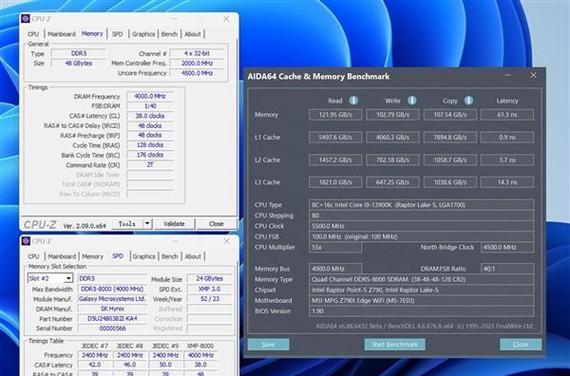Open the Bench tab in the bottom CPU-Z window

click(x=170, y=256)
